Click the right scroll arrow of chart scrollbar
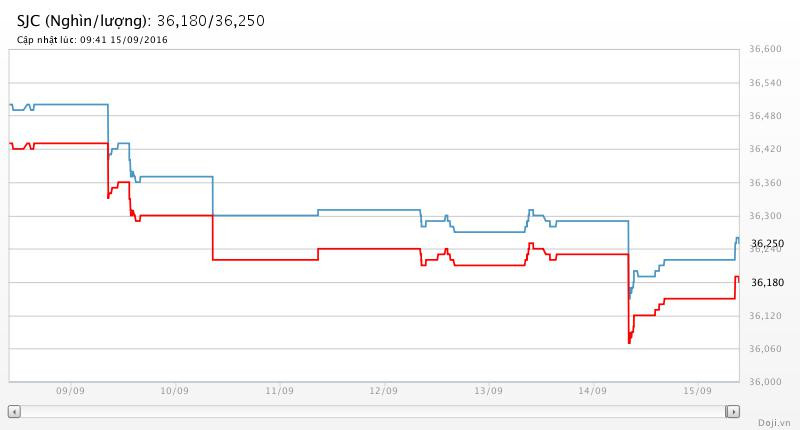Screen dimensions: 800x430 click(732, 411)
